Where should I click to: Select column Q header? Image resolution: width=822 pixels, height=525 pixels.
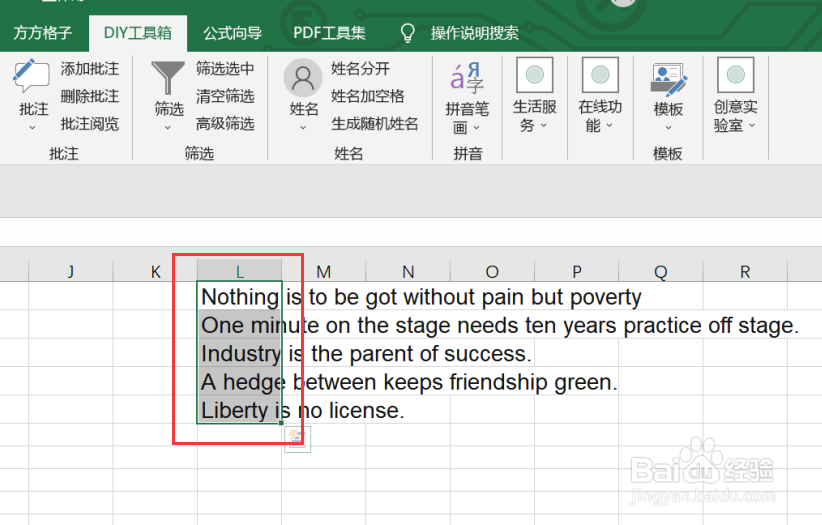pyautogui.click(x=661, y=271)
